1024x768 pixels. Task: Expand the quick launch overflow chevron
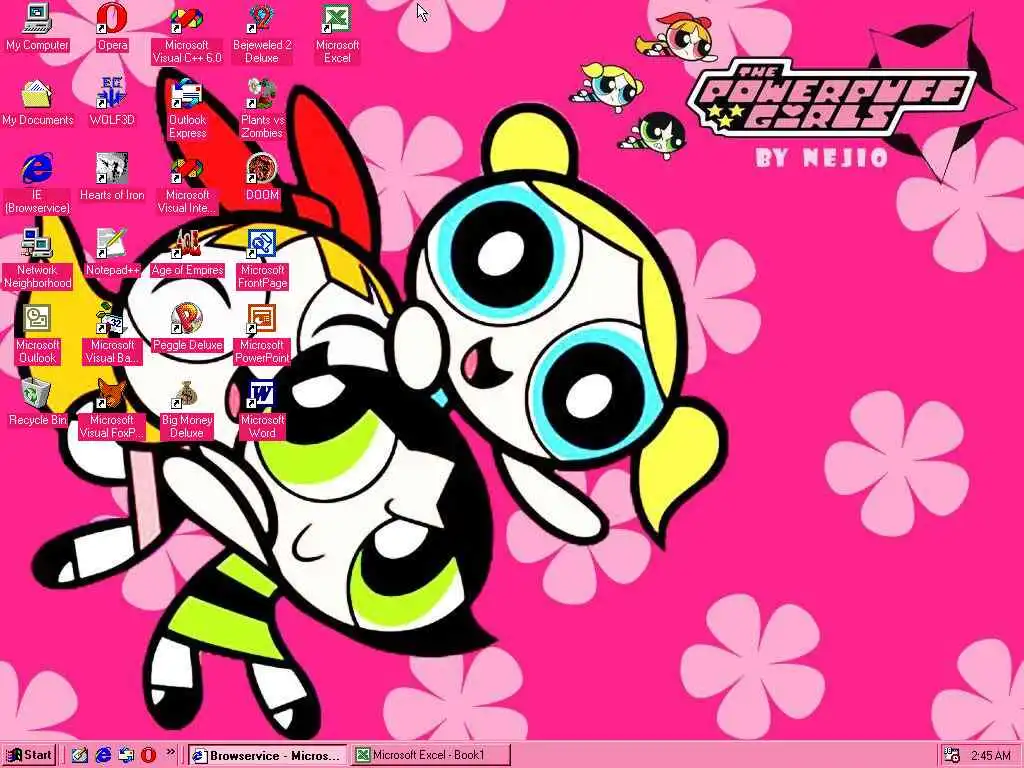pos(170,752)
